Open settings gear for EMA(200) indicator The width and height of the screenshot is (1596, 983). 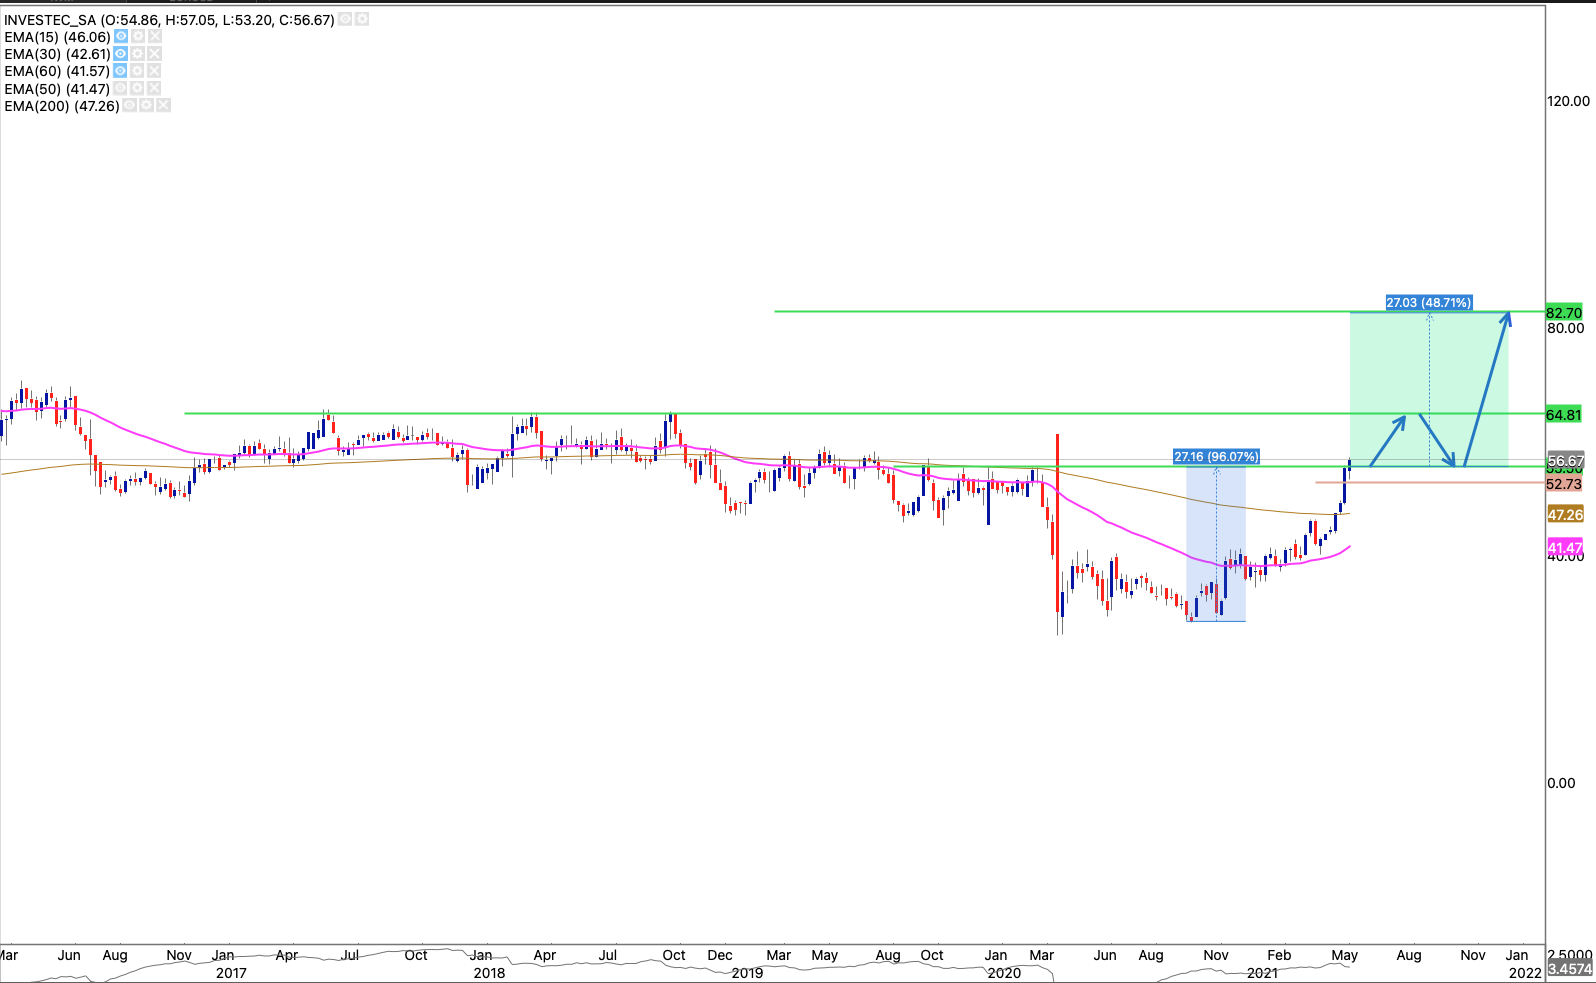pyautogui.click(x=147, y=105)
